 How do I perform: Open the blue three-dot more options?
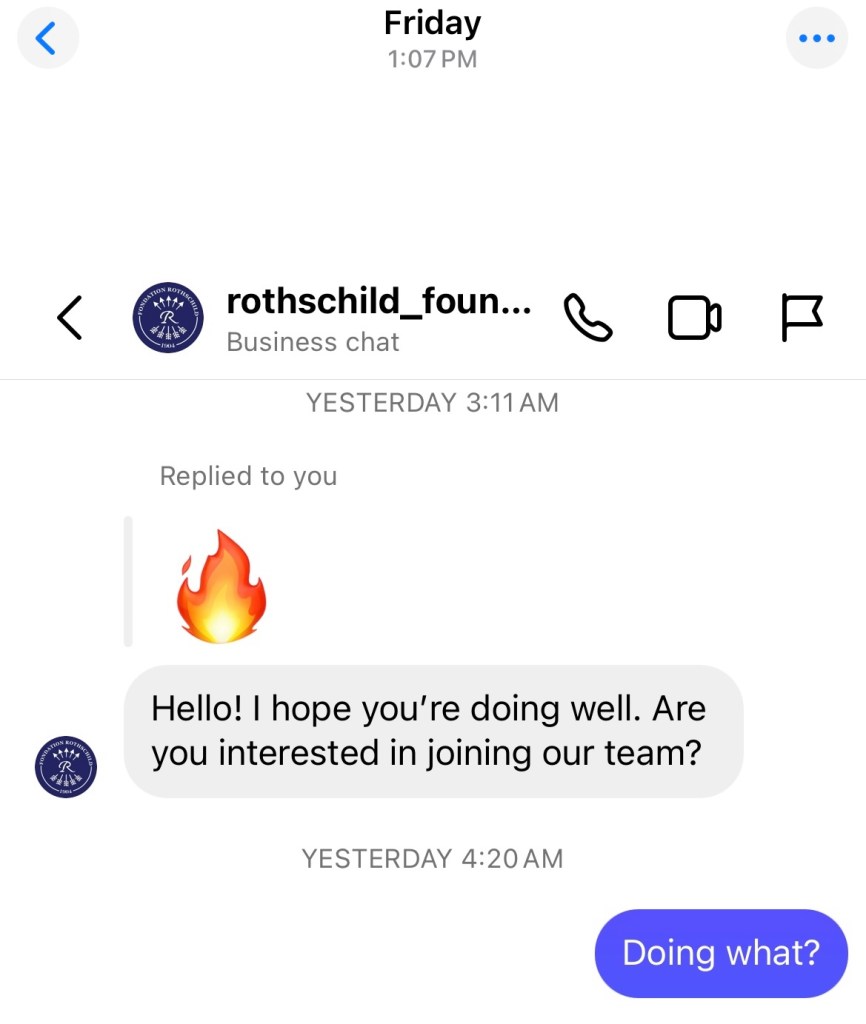coord(816,38)
